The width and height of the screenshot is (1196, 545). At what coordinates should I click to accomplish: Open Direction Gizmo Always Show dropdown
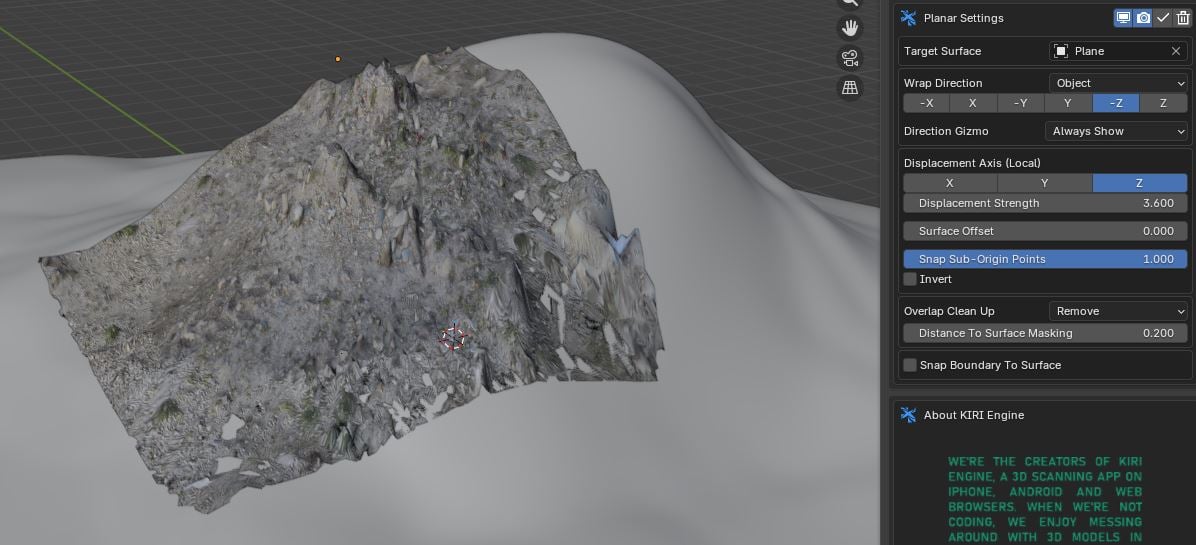[1117, 131]
